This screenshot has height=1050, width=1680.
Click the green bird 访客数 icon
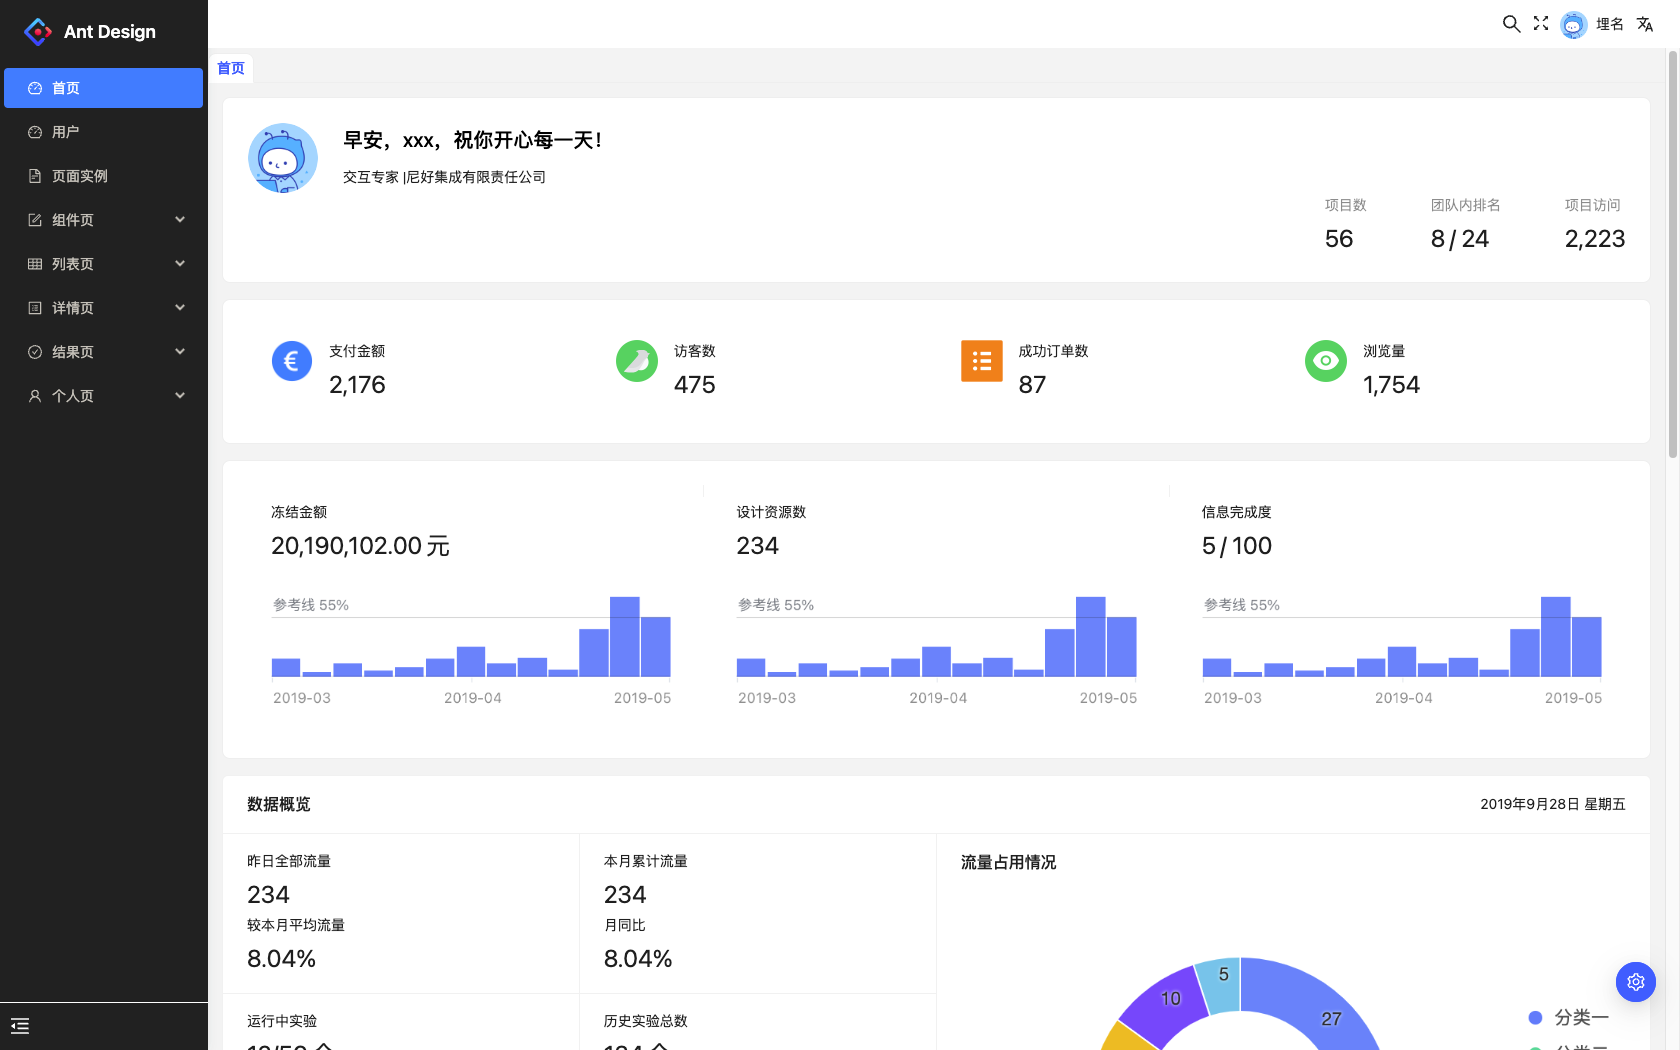(x=637, y=361)
